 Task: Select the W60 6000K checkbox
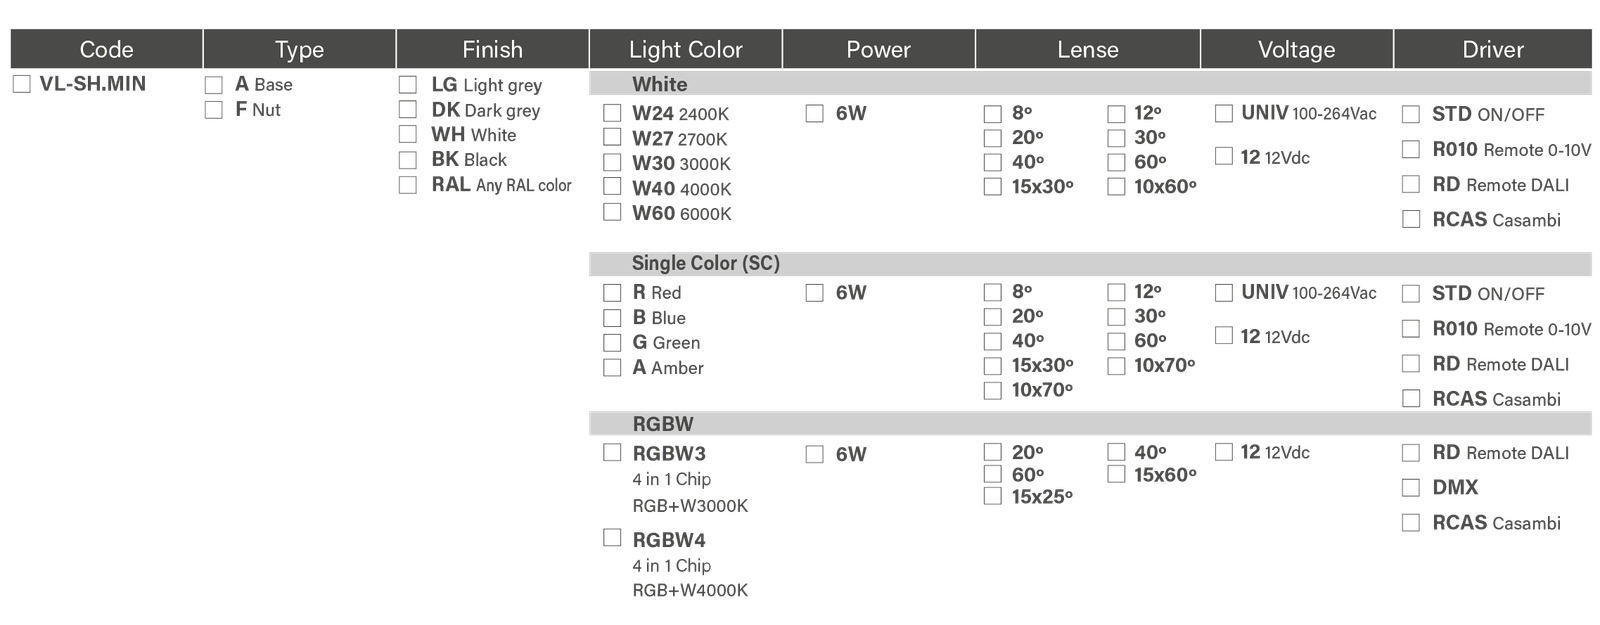[612, 212]
